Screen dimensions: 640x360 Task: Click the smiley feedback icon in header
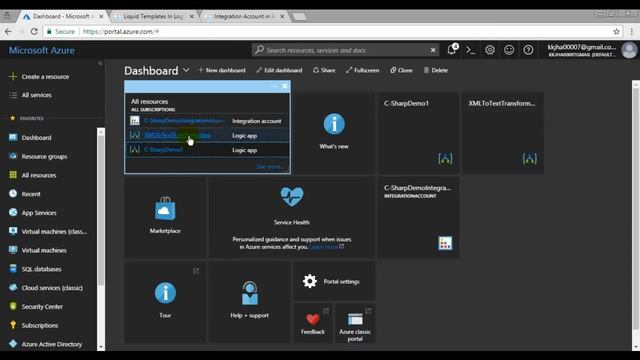tap(509, 50)
